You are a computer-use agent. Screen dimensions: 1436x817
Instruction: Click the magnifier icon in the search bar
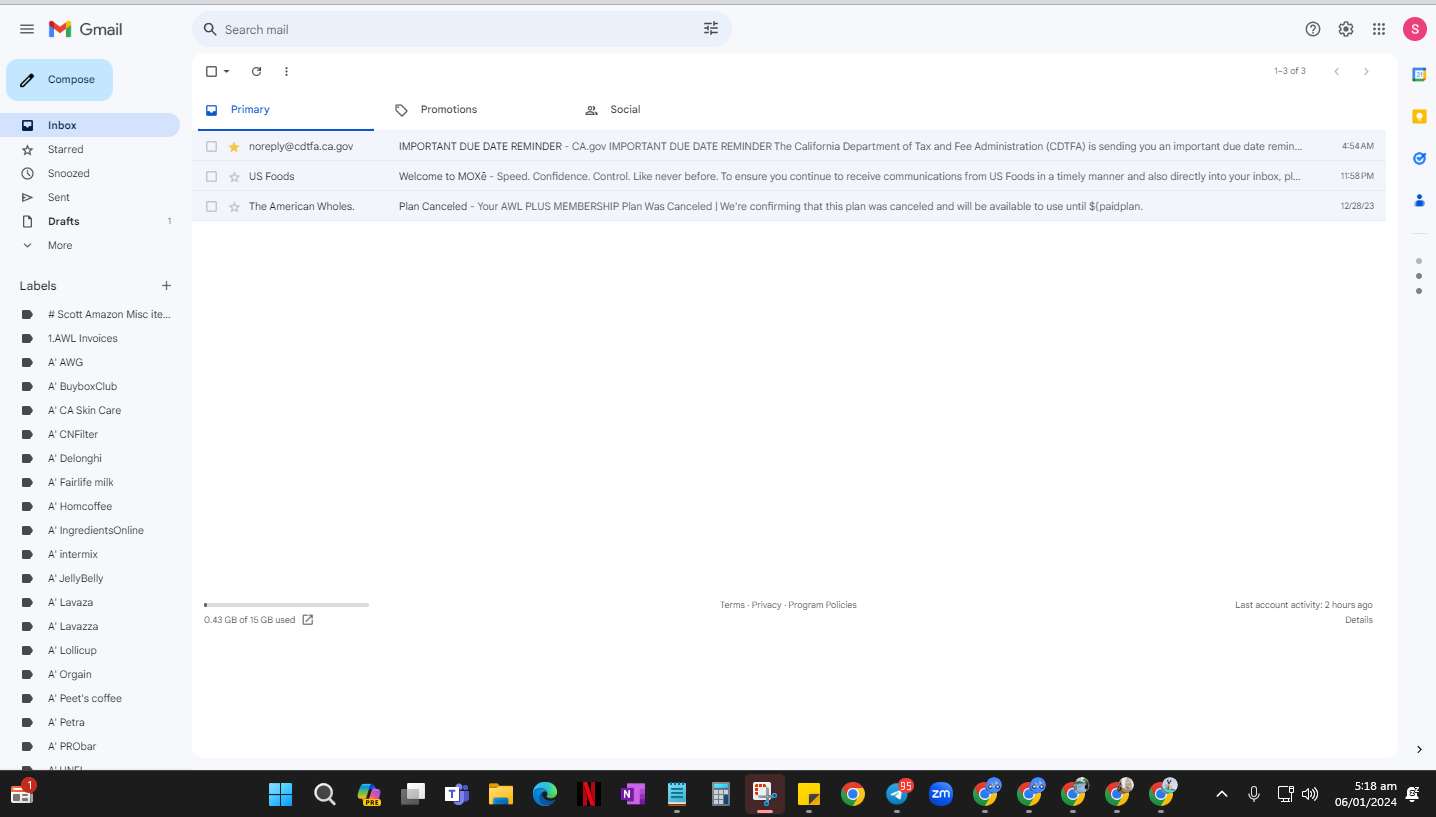[210, 29]
